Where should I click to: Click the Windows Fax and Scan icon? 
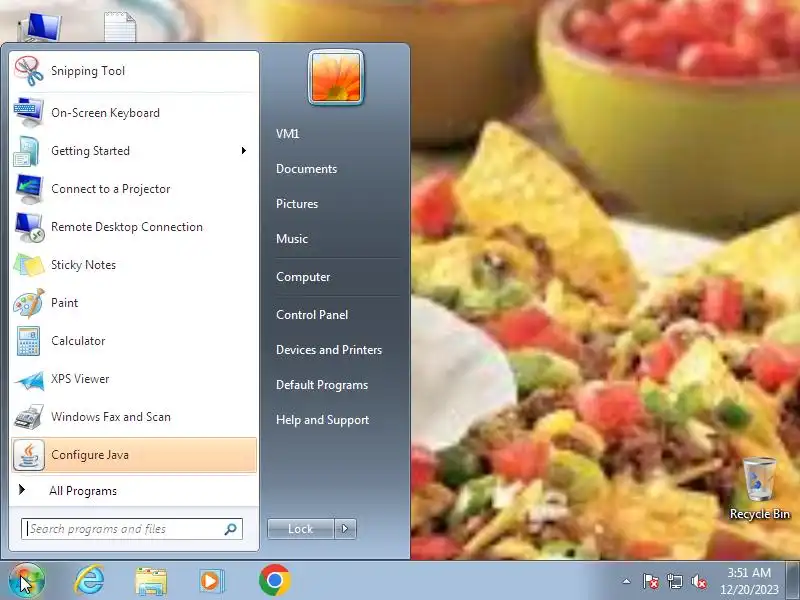[29, 417]
